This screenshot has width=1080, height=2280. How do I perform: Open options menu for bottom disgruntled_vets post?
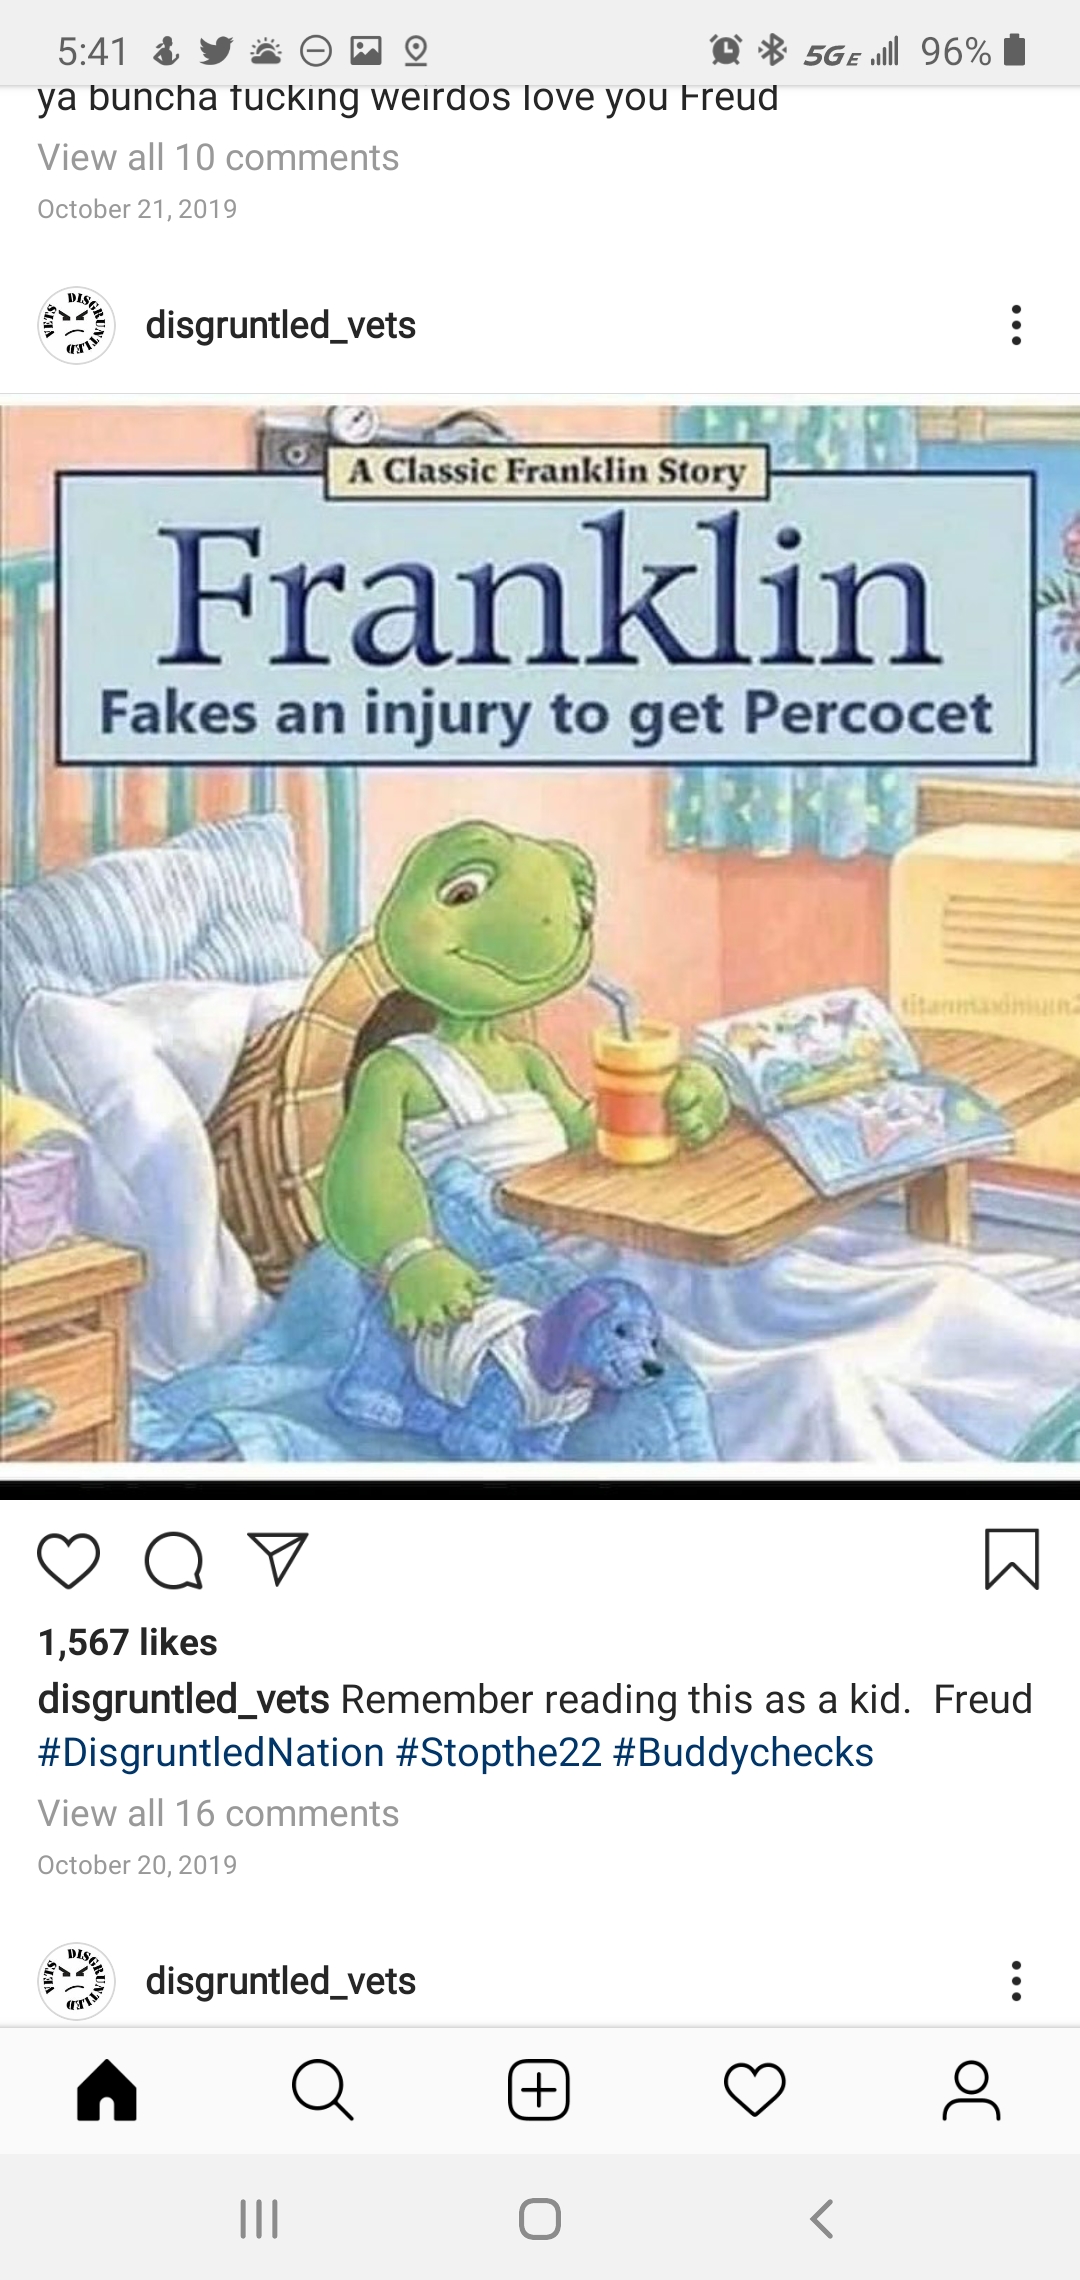tap(1016, 1980)
